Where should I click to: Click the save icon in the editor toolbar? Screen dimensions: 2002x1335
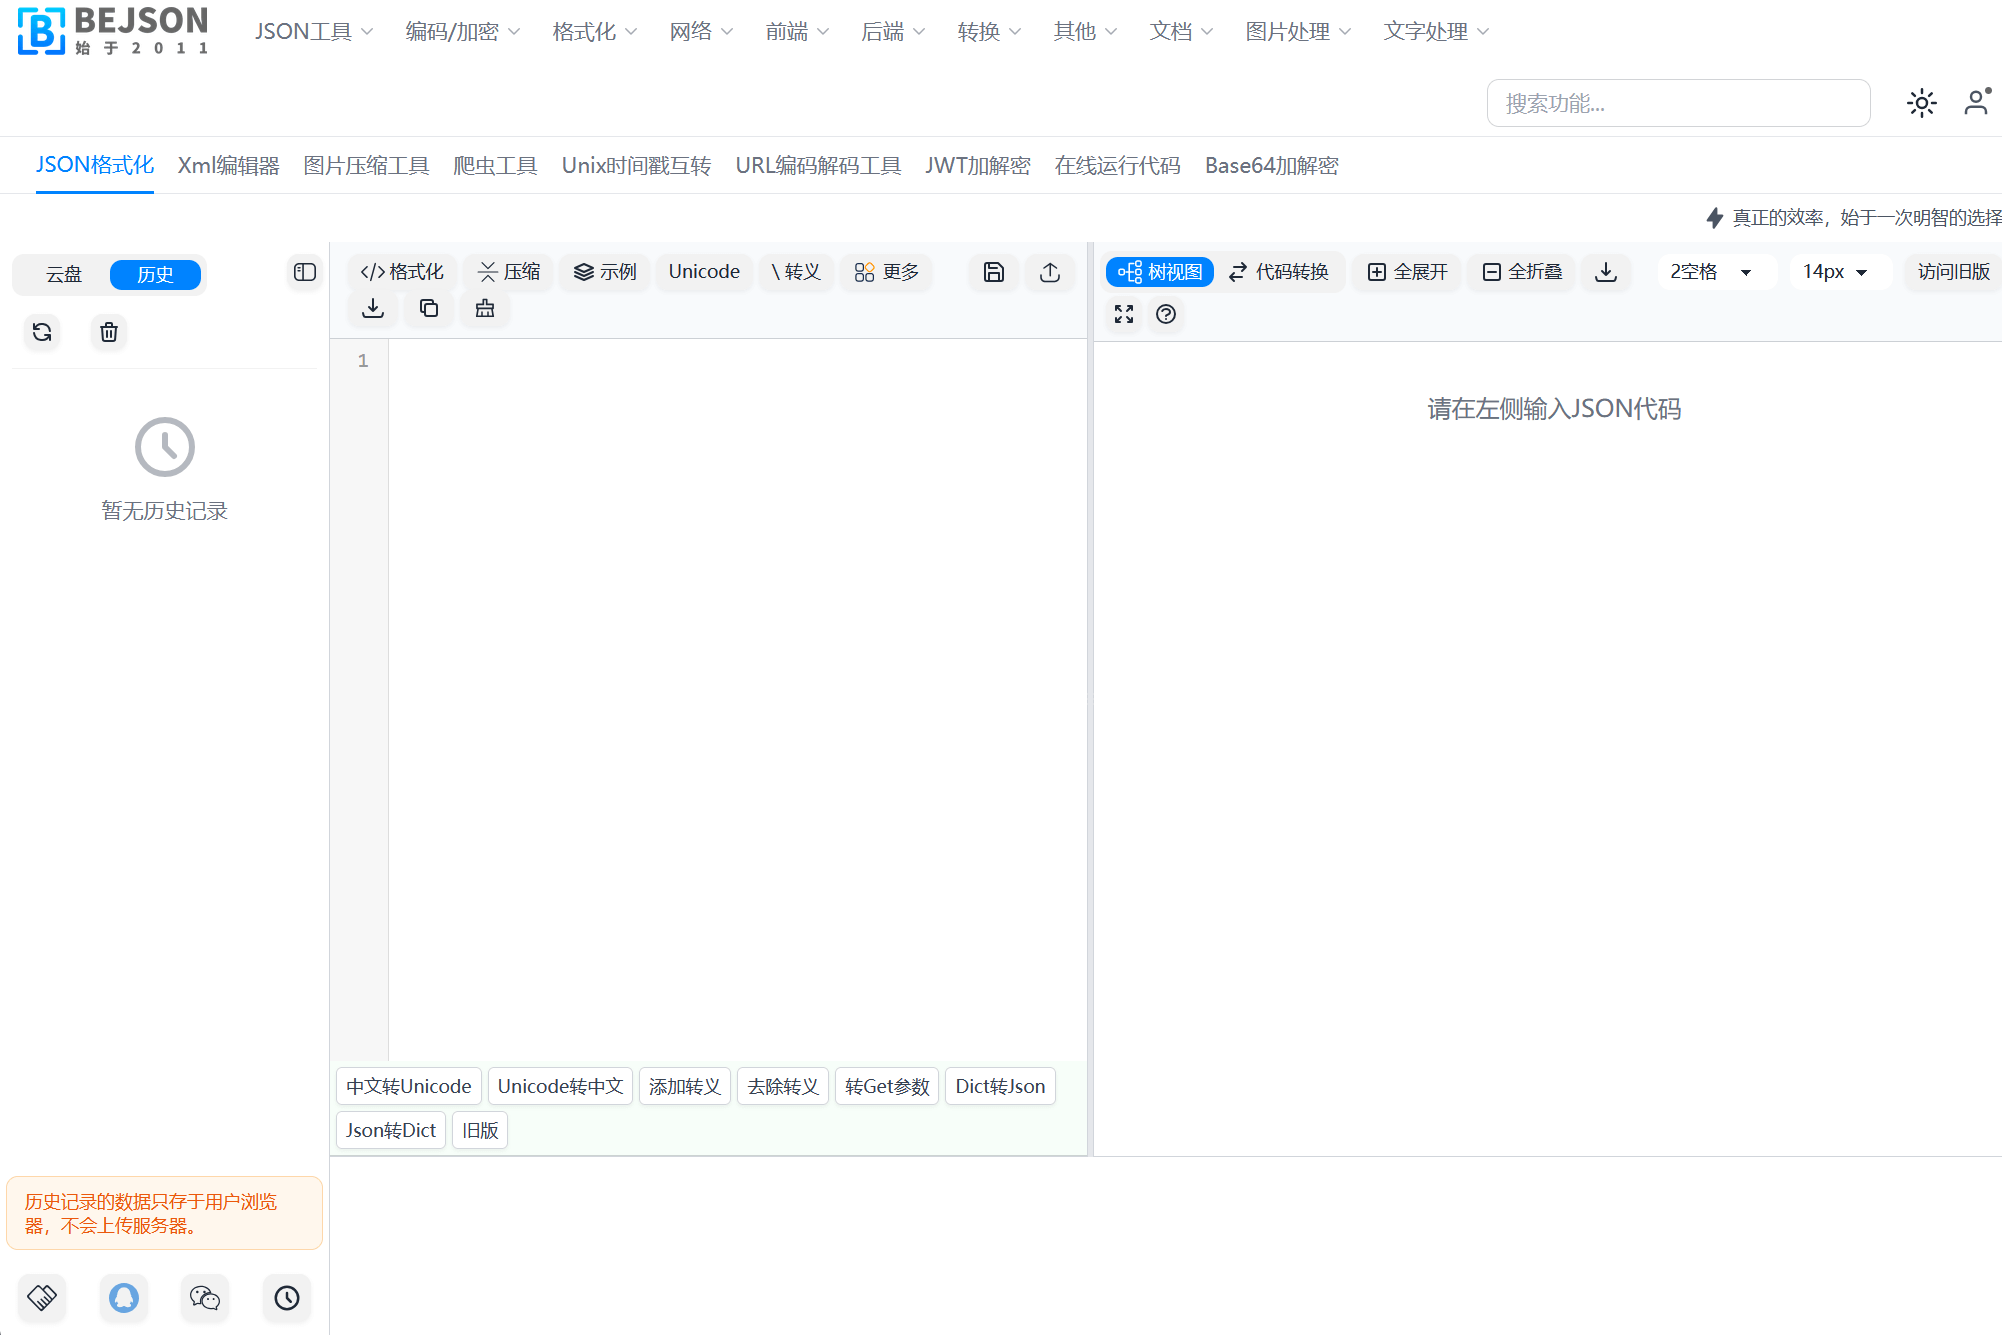[x=993, y=271]
